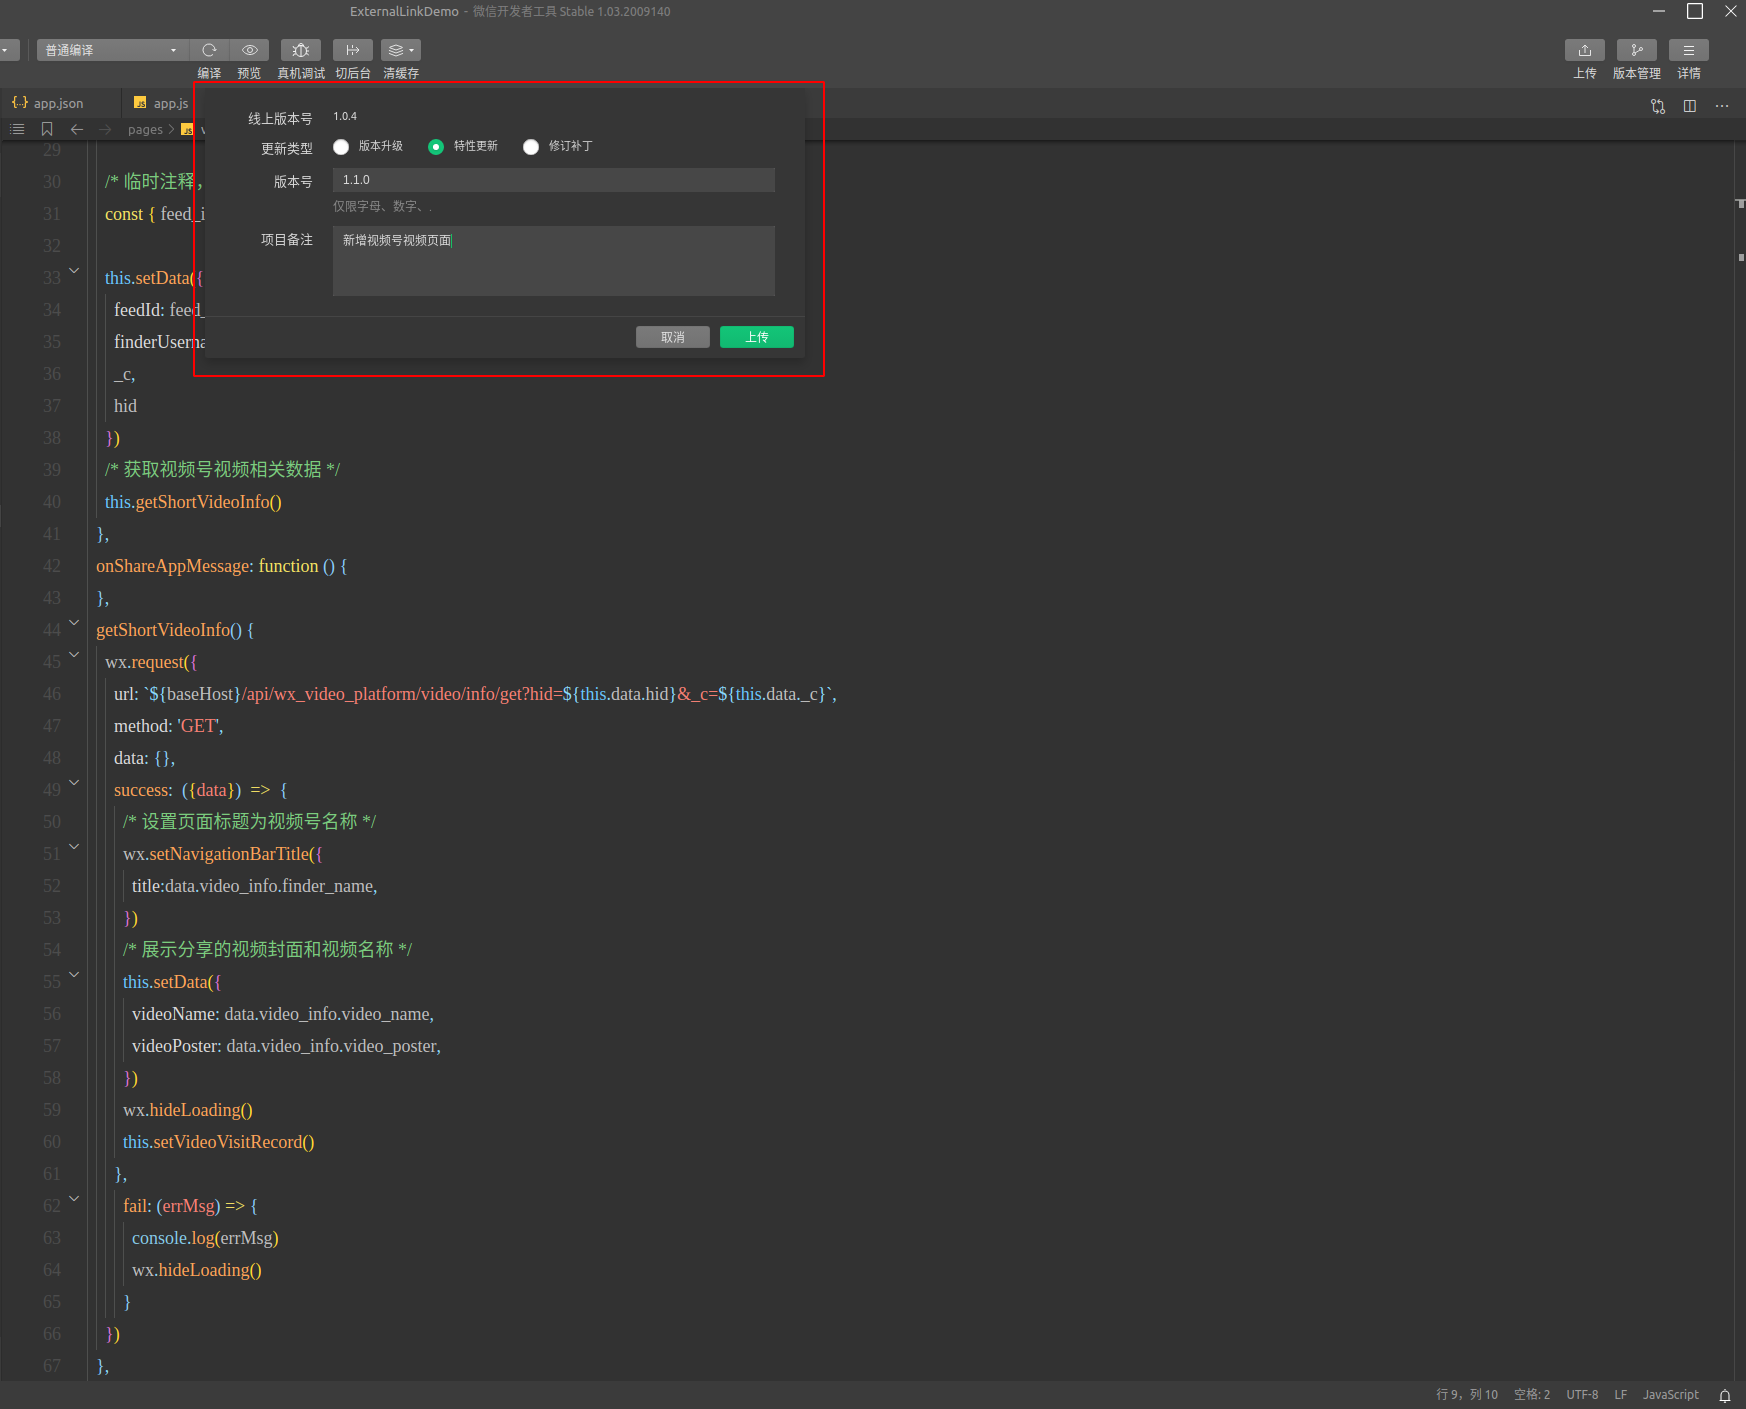Screen dimensions: 1746x1409
Task: Click the JavaScript language mode item
Action: coord(1671,1395)
